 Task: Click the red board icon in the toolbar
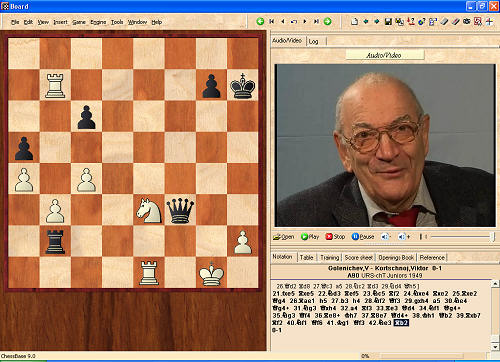[x=478, y=22]
